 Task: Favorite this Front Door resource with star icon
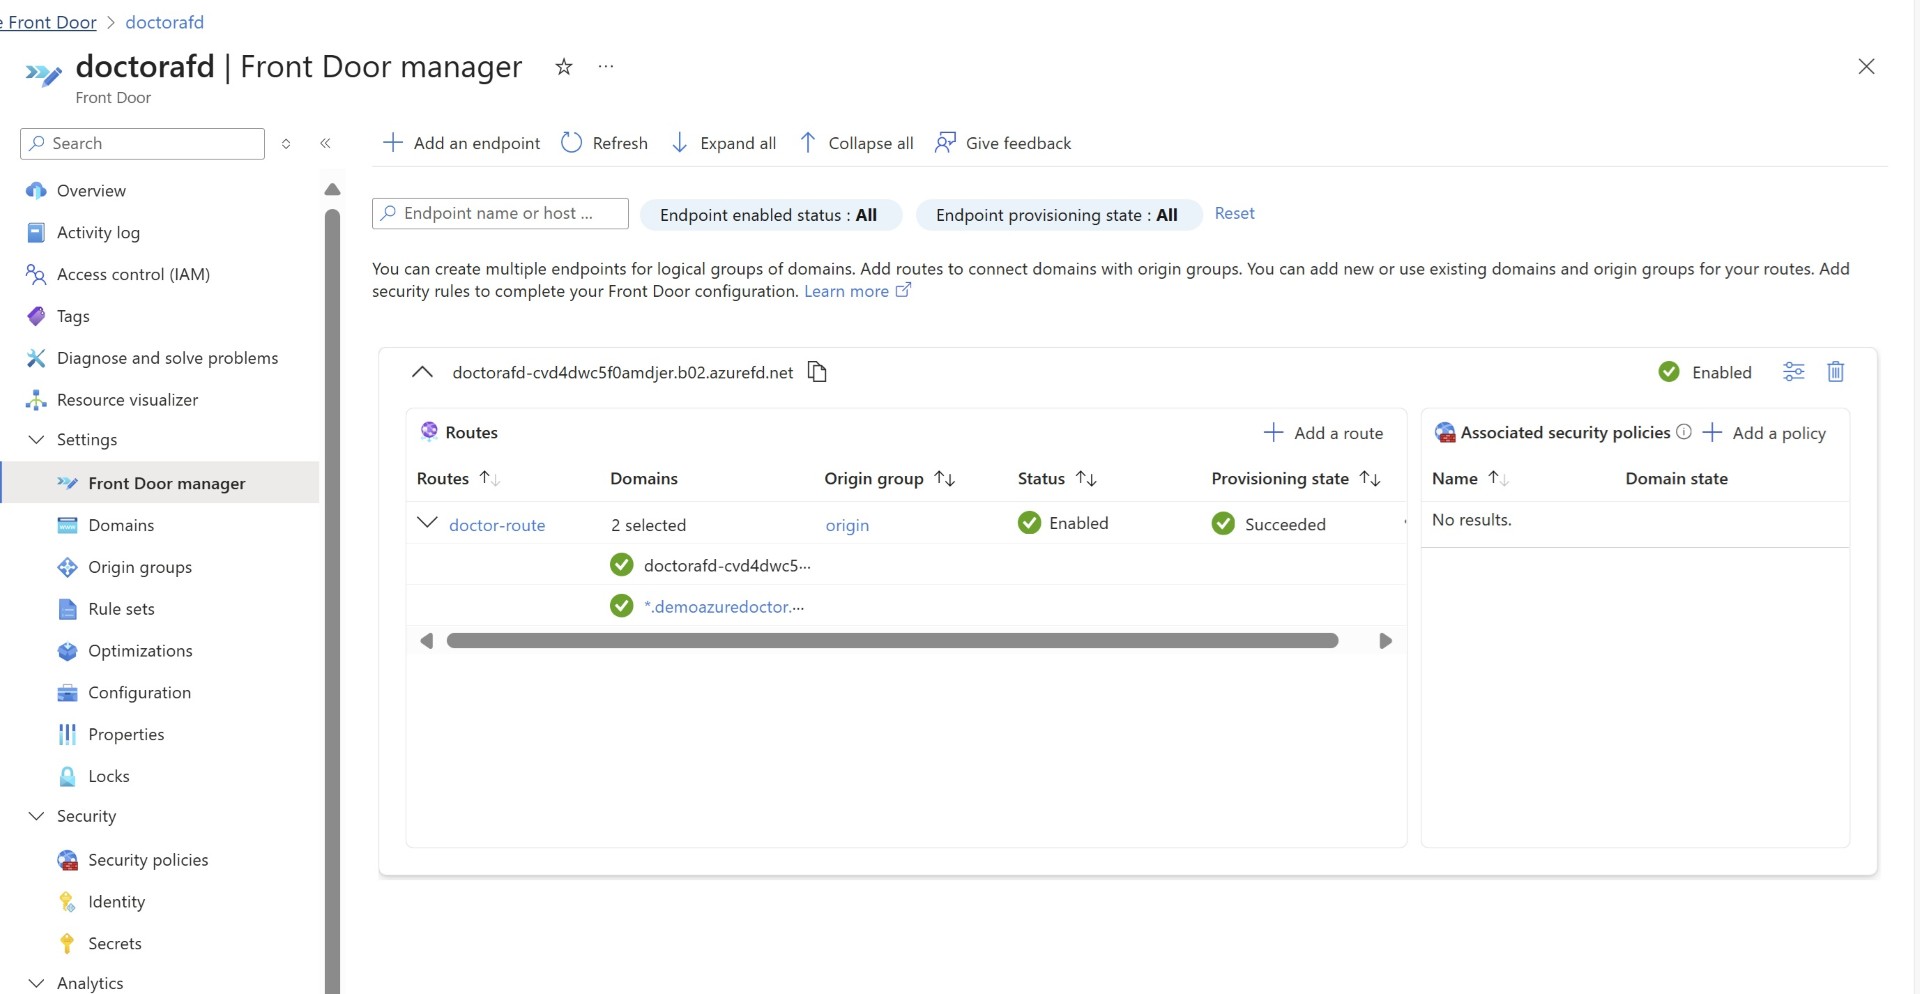point(564,67)
